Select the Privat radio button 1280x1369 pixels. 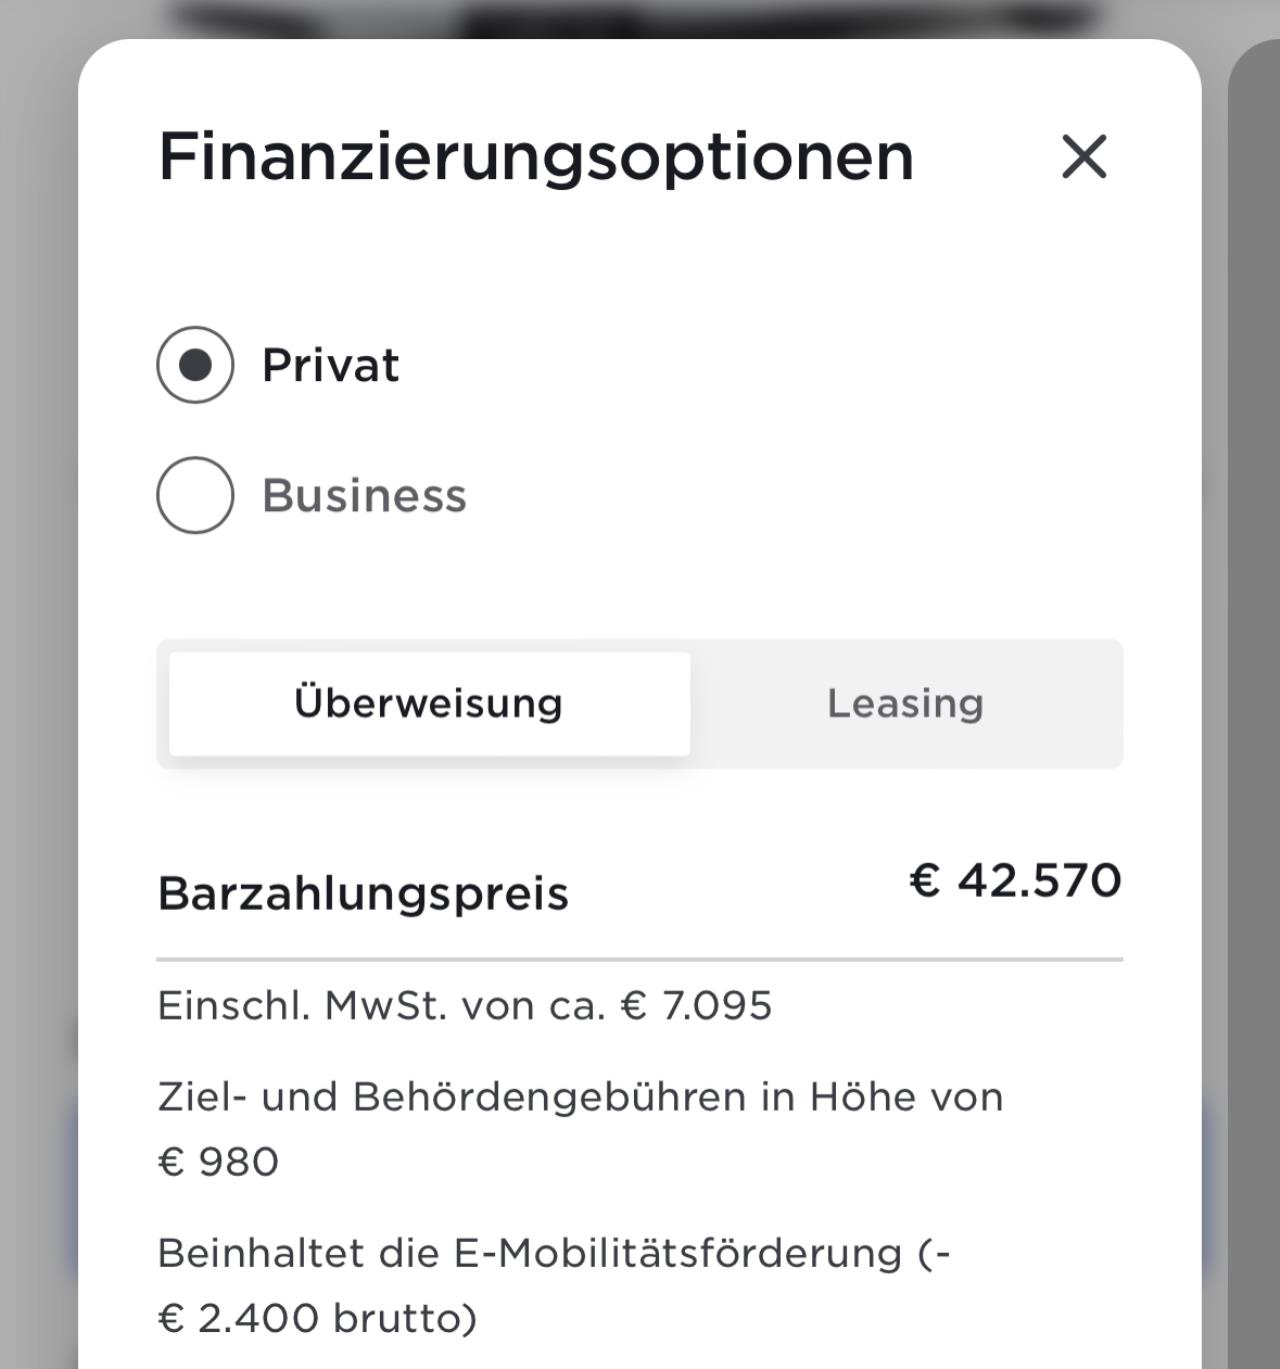(195, 365)
